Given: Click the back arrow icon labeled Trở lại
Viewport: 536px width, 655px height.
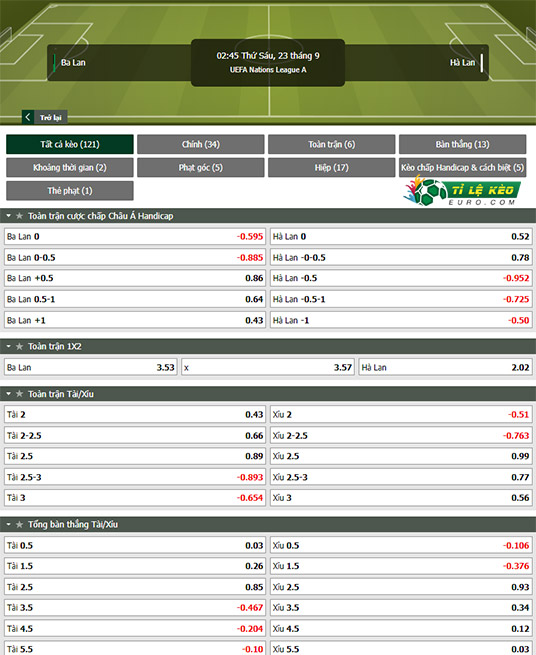Looking at the screenshot, I should click(28, 117).
